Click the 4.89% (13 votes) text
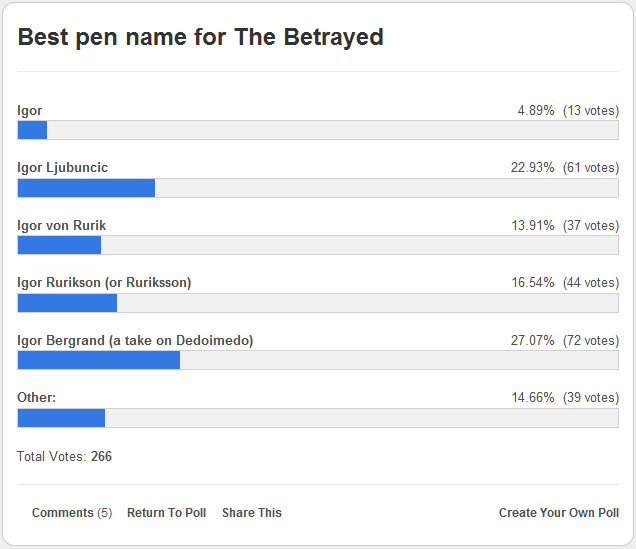The height and width of the screenshot is (549, 636). coord(568,110)
